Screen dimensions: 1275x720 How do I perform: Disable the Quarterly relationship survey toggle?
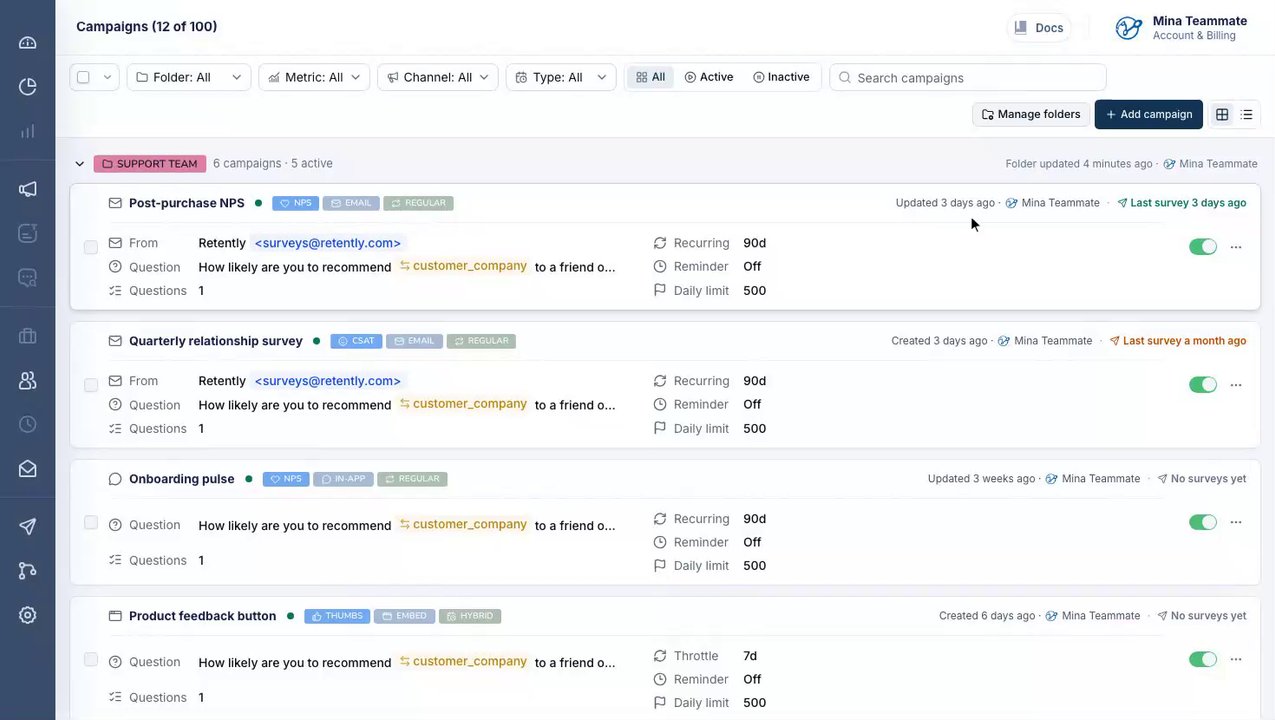1203,385
